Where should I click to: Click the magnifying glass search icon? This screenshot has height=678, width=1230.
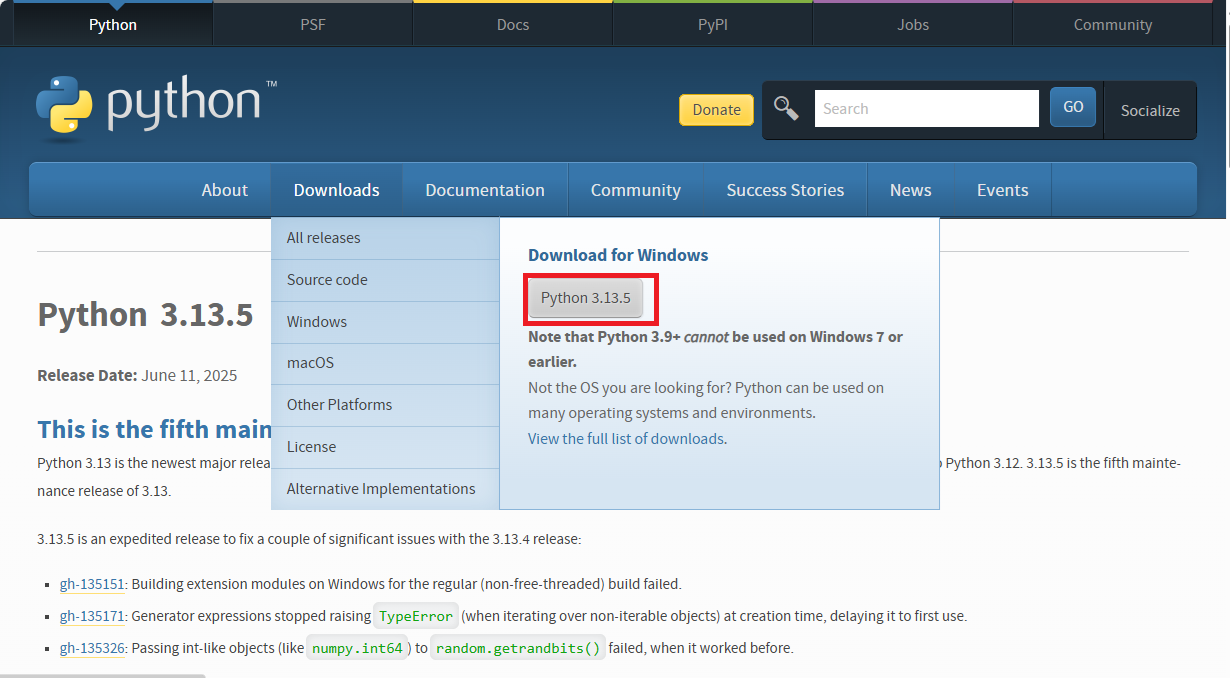coord(787,109)
